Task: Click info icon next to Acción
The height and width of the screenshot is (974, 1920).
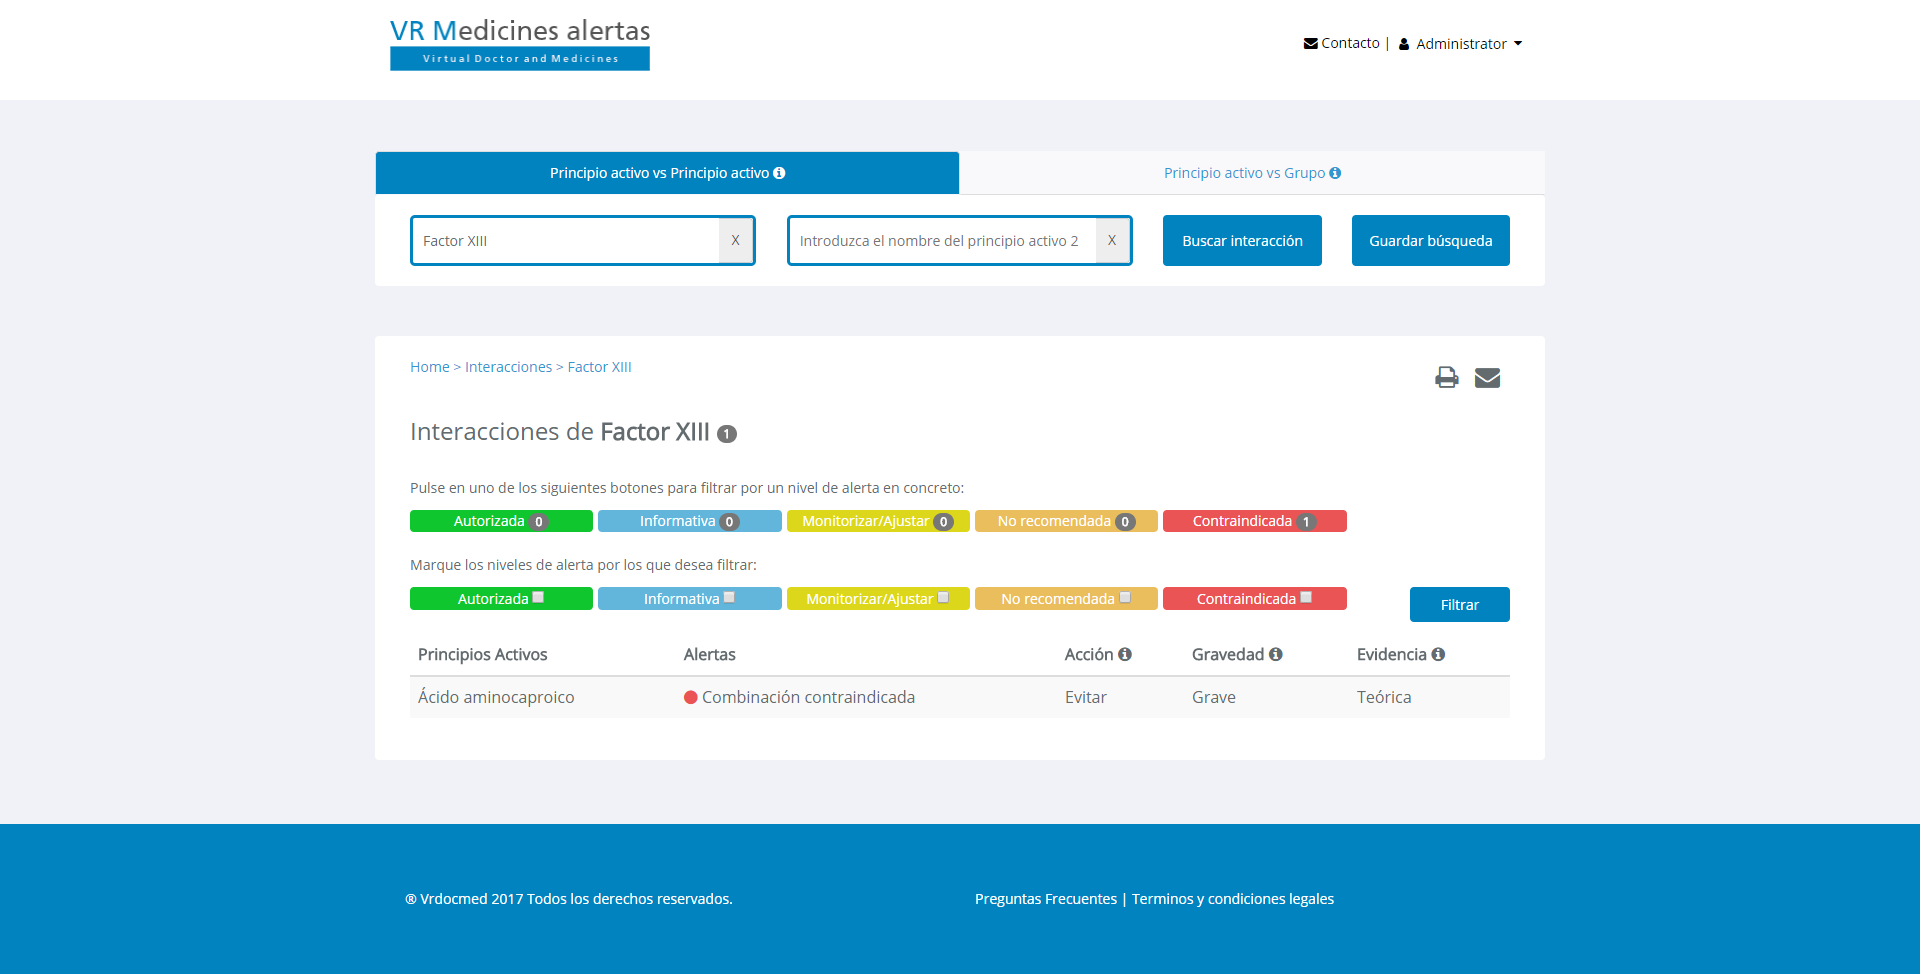Action: coord(1125,654)
